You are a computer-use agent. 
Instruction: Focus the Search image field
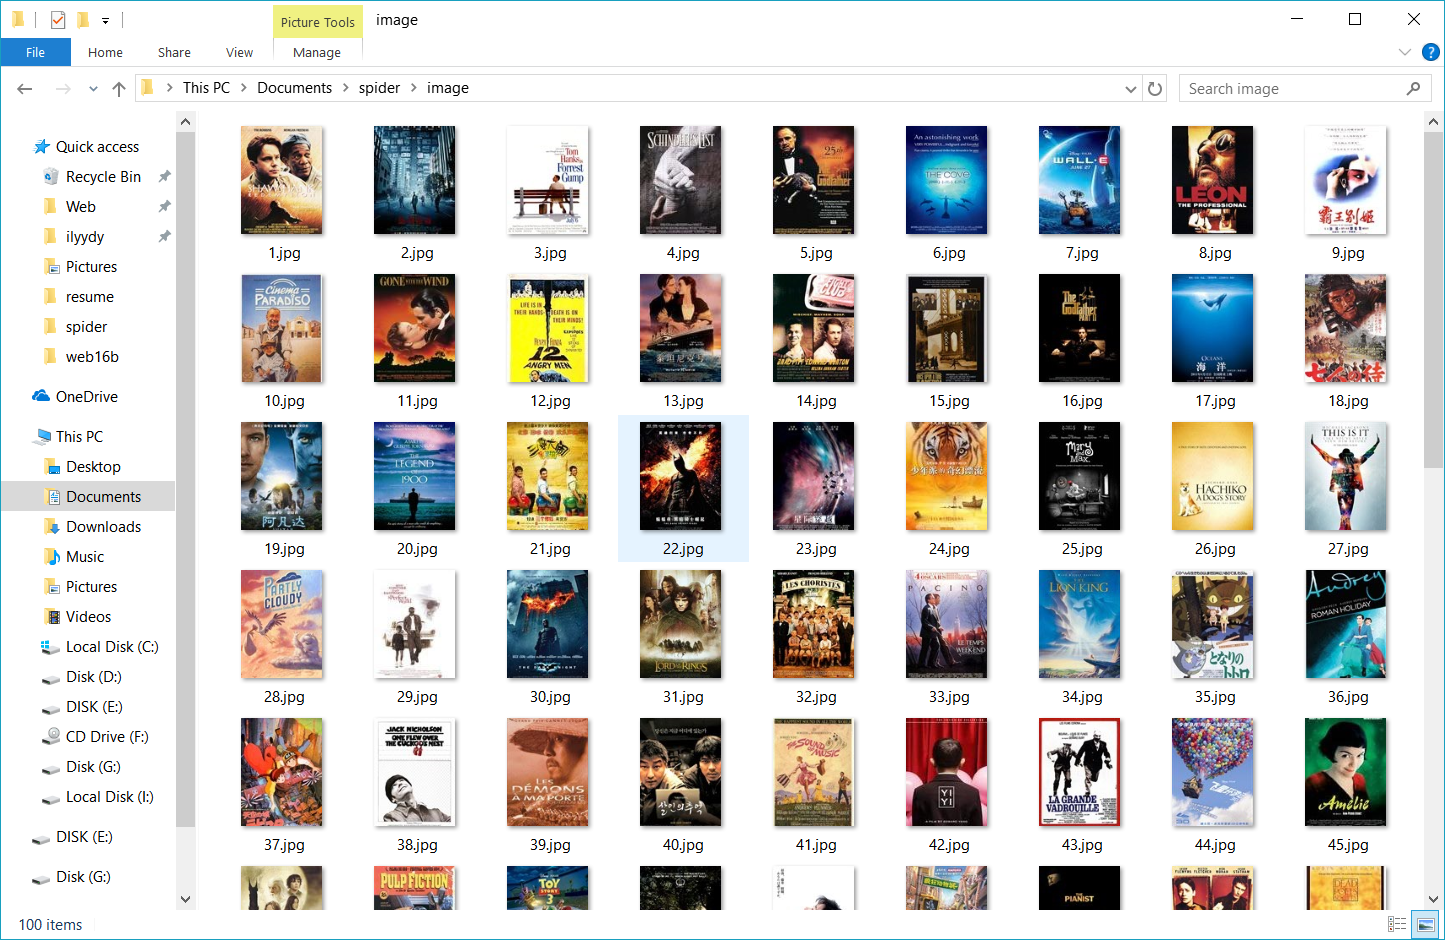[1304, 89]
